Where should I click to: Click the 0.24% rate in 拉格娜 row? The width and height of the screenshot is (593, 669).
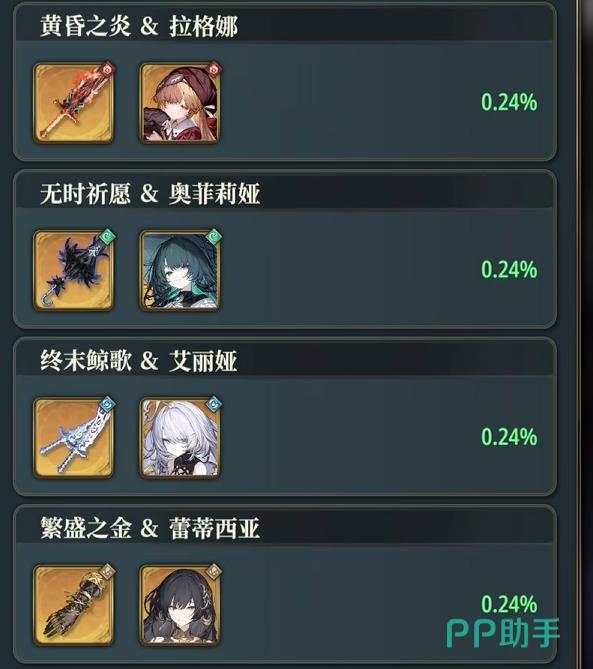[509, 102]
